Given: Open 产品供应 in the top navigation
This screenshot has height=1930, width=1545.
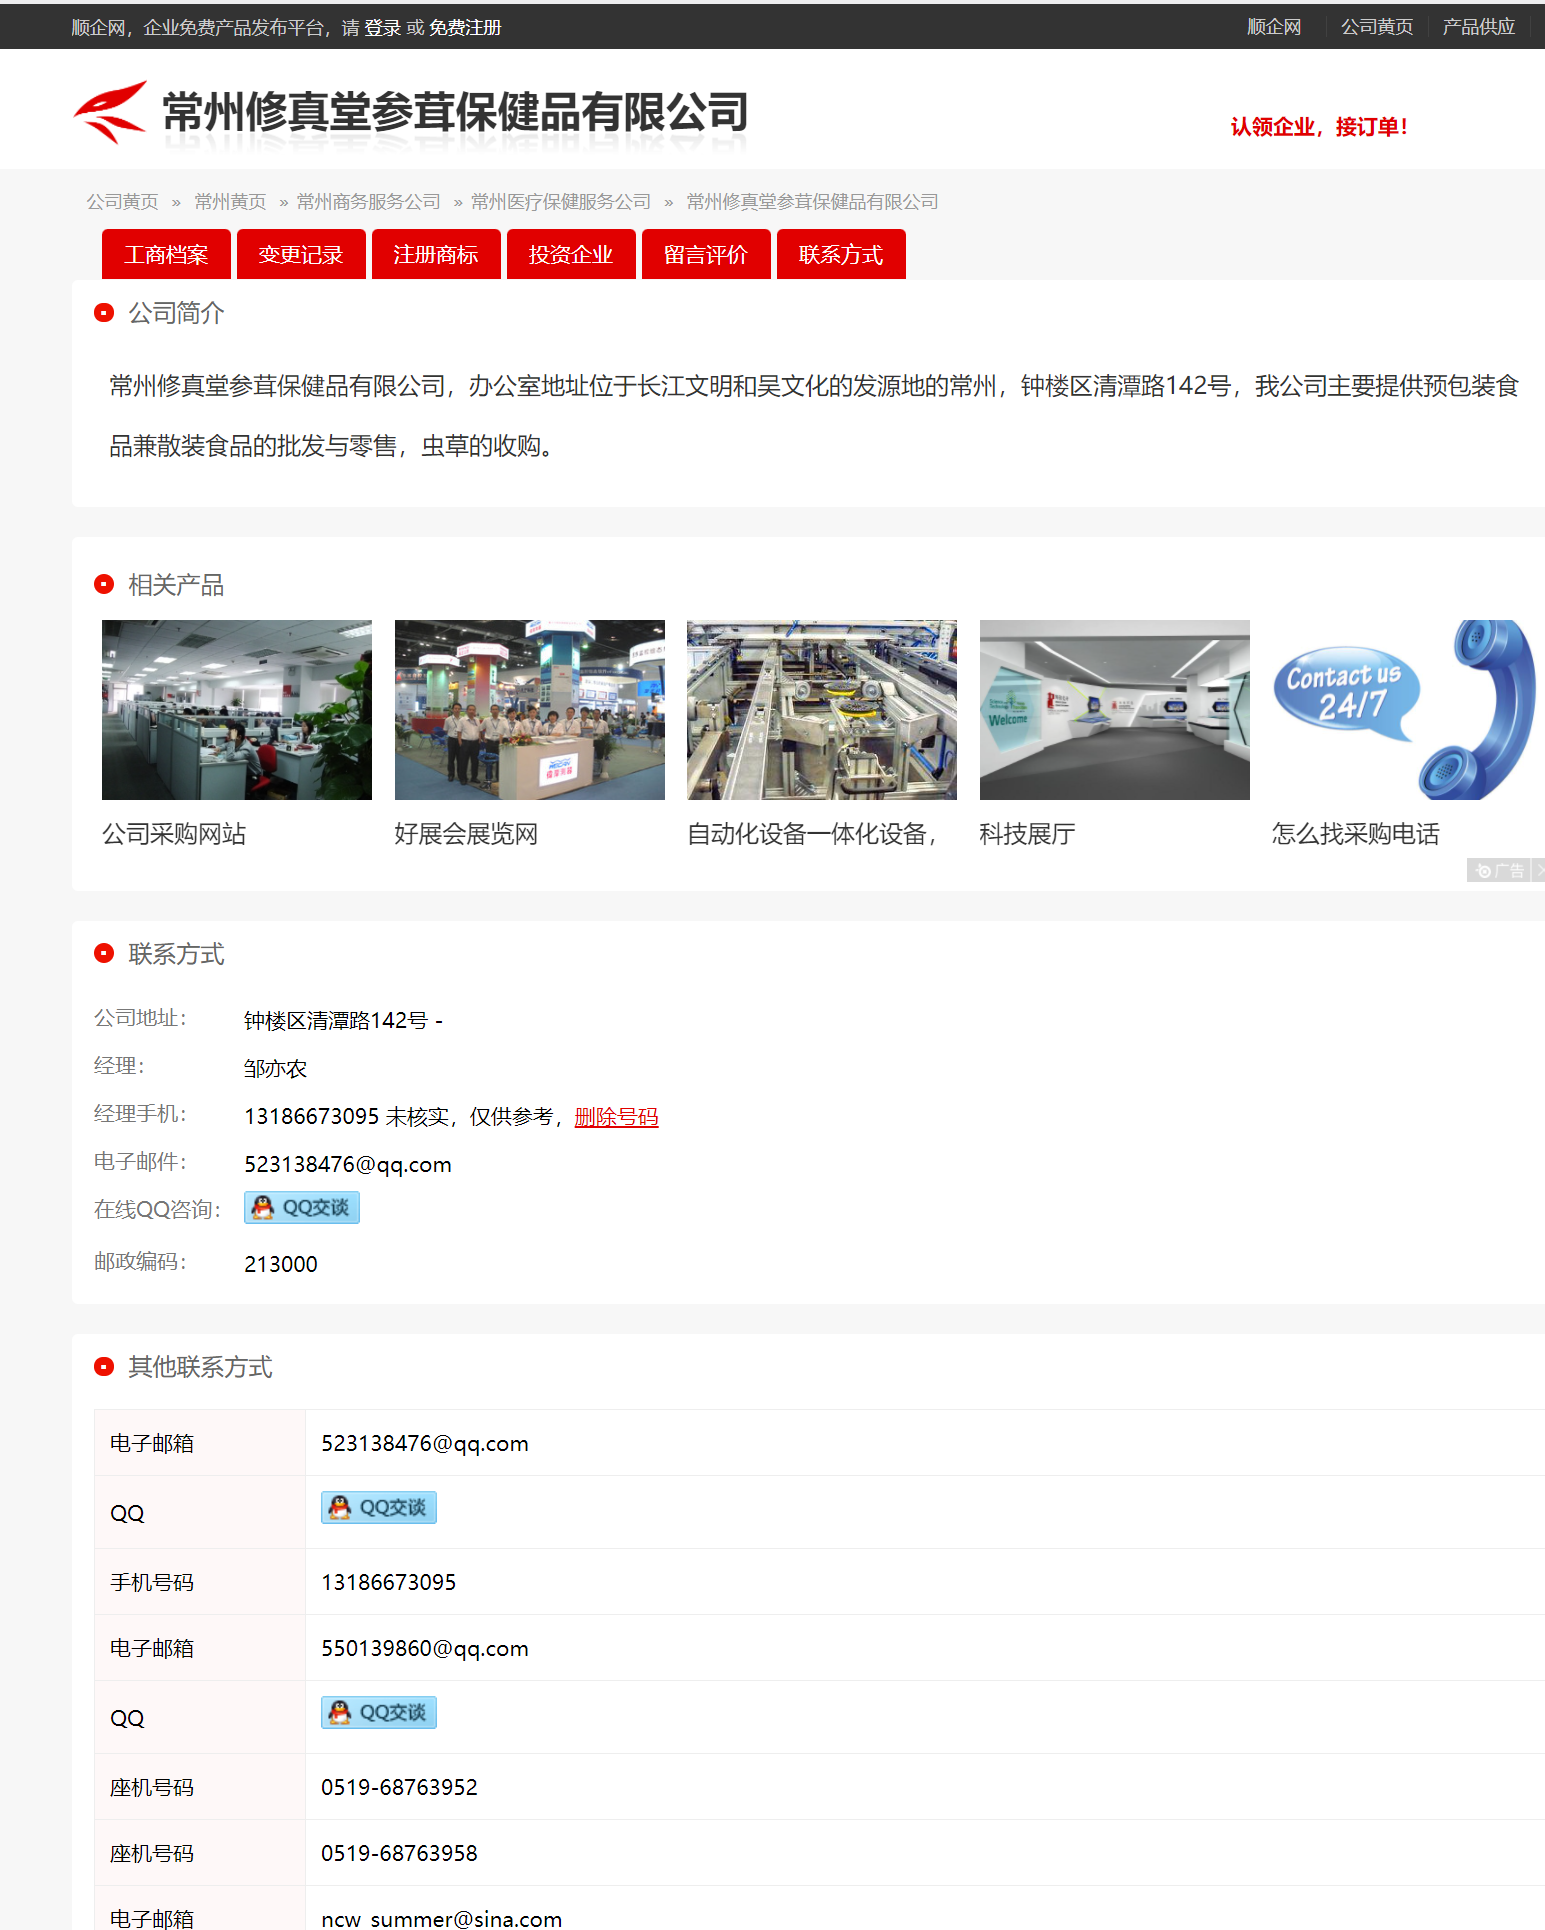Looking at the screenshot, I should [x=1479, y=27].
